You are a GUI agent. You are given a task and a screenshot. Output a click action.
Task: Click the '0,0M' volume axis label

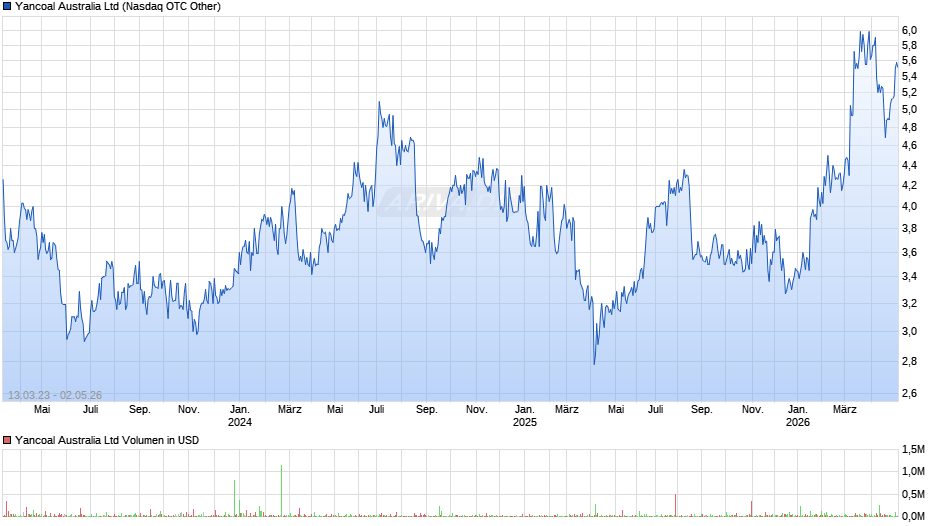tap(913, 516)
